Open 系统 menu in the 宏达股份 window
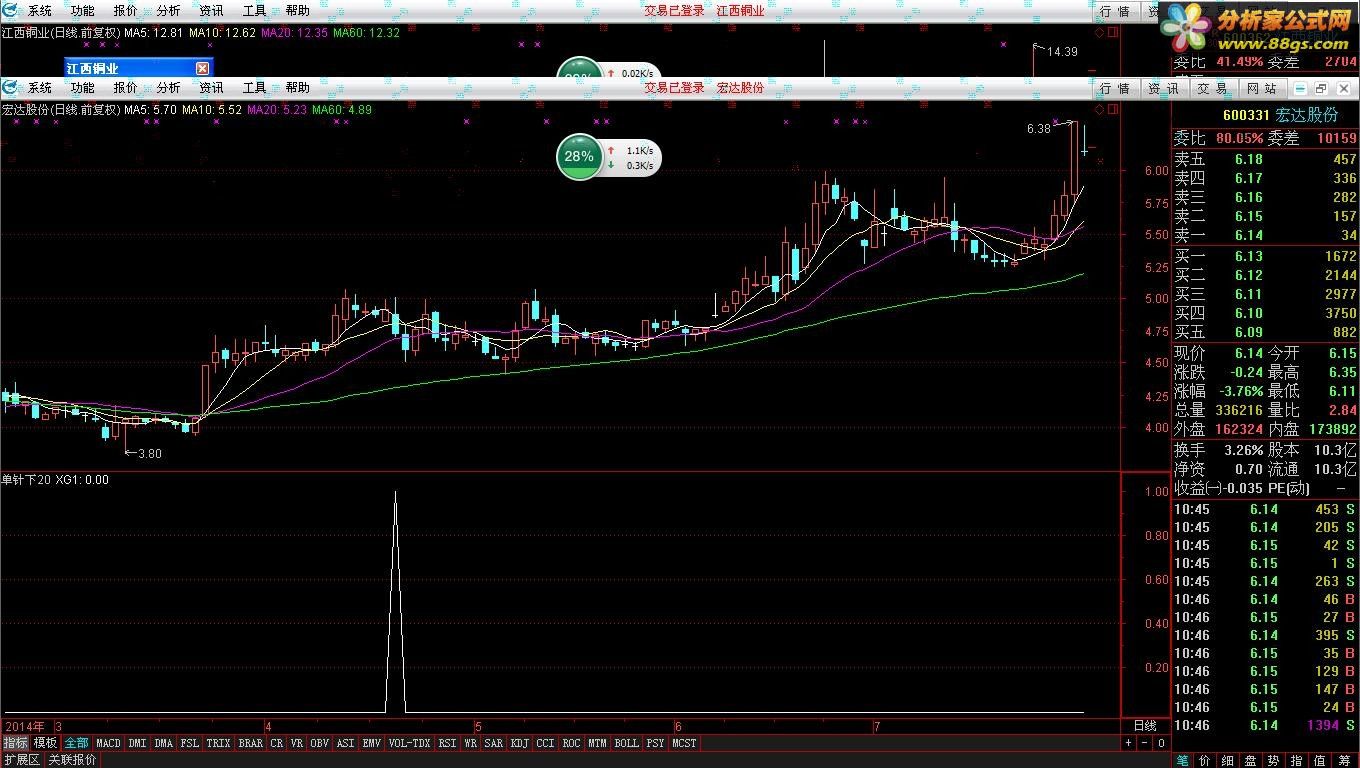 40,88
